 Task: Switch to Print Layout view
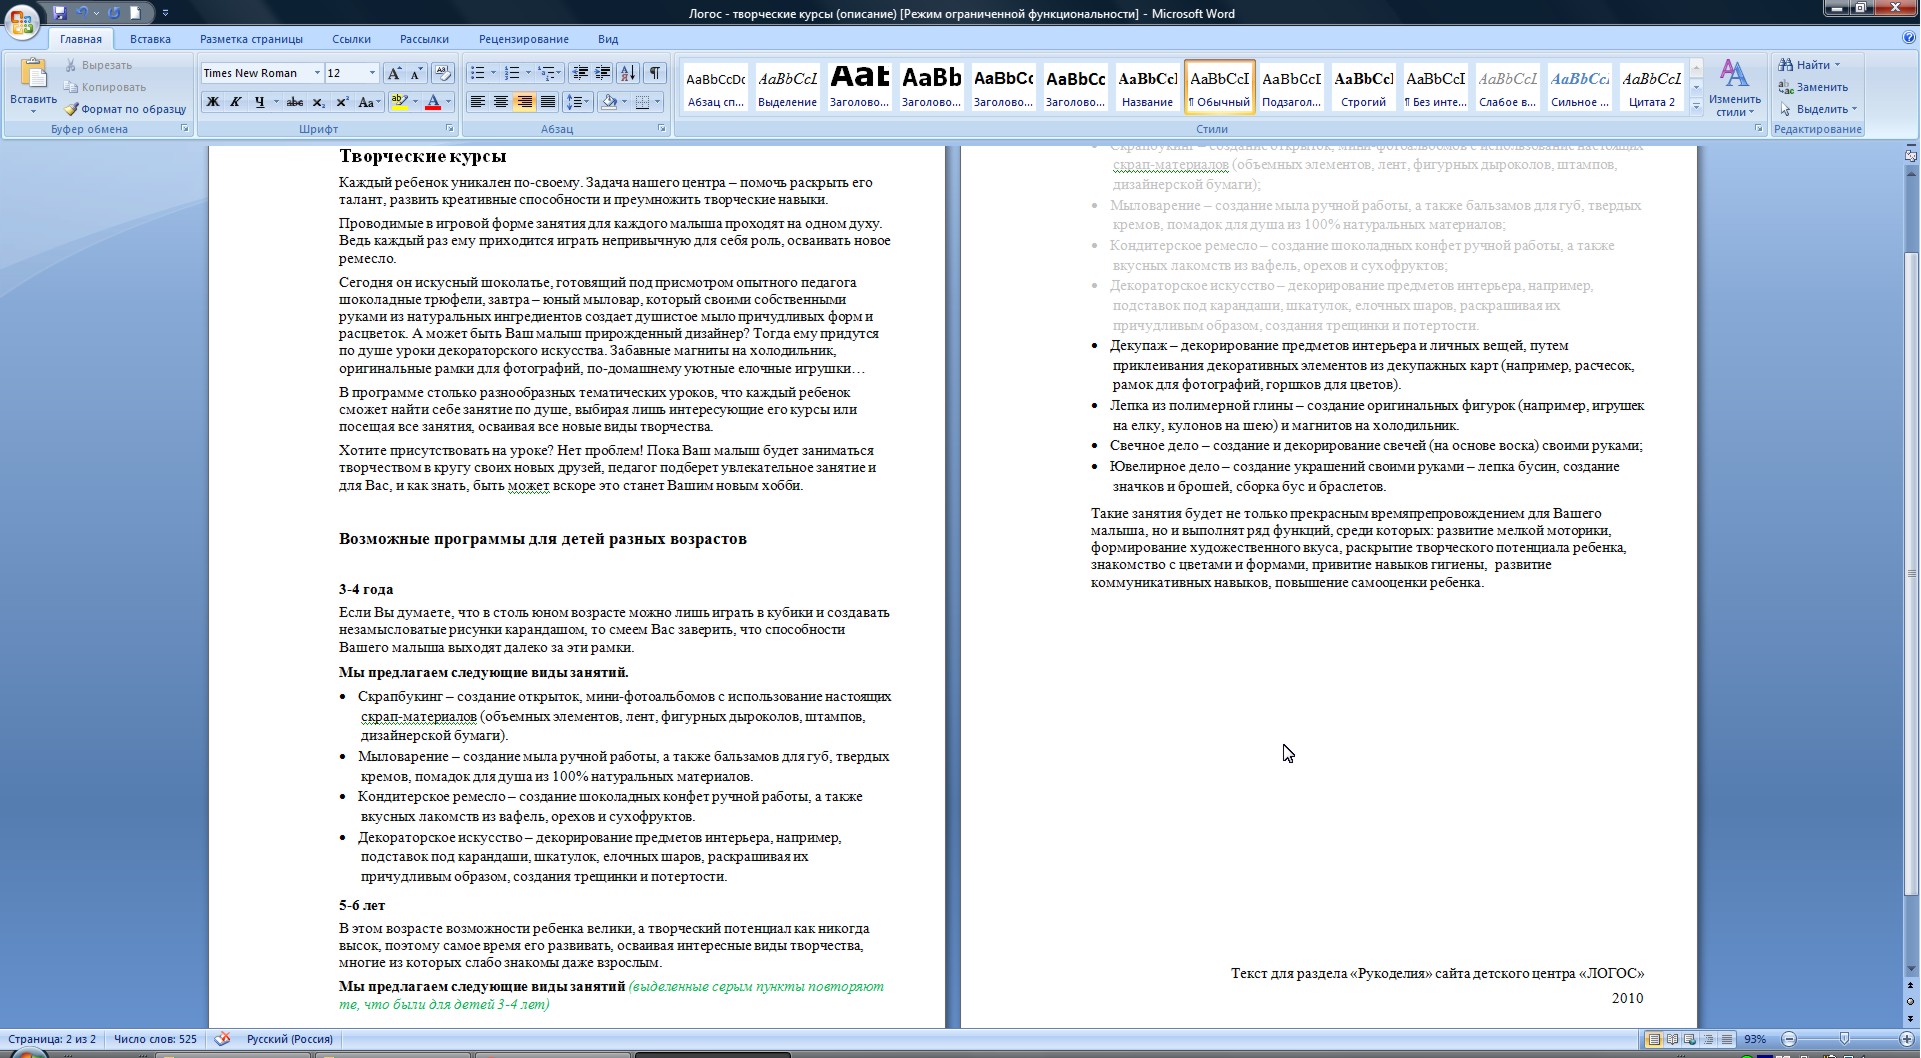(x=1654, y=1039)
